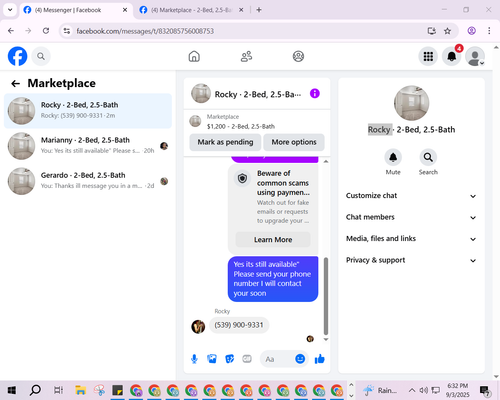Attach a photo file icon

pyautogui.click(x=212, y=359)
